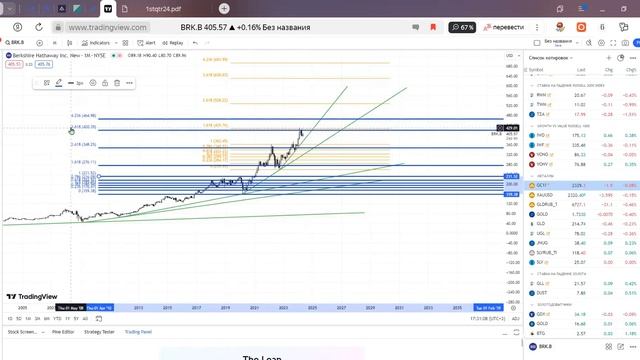Open drawing templates icon in floating toolbar
The image size is (640, 360).
[x=47, y=83]
